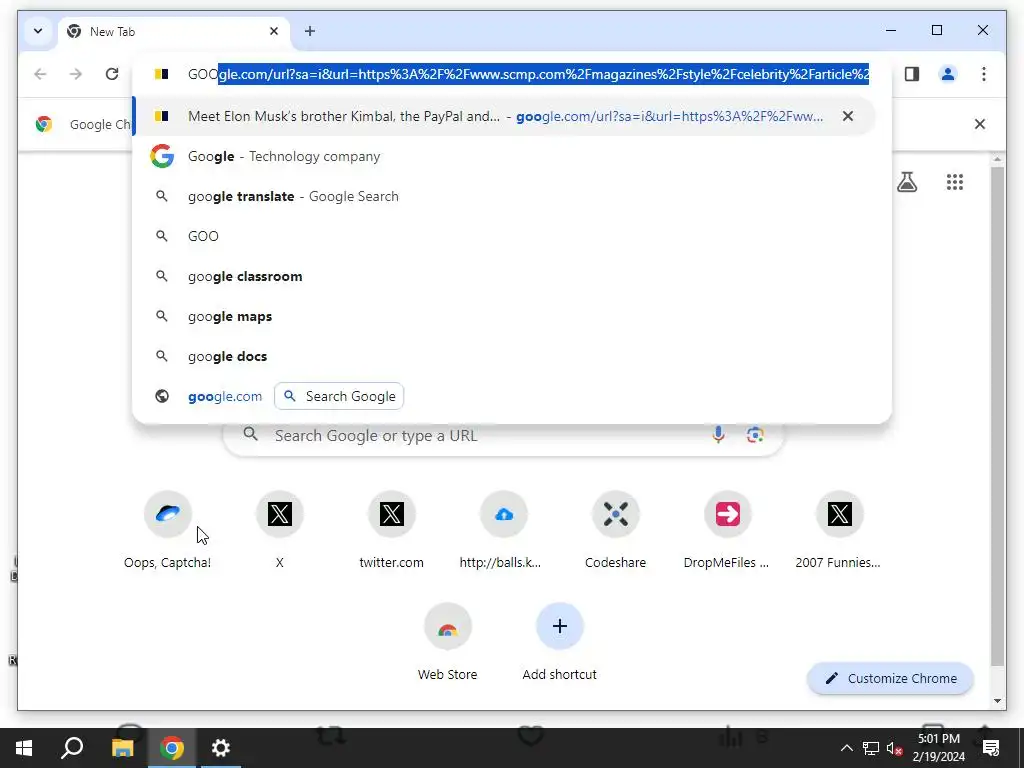Go back with the back arrow

(40, 74)
